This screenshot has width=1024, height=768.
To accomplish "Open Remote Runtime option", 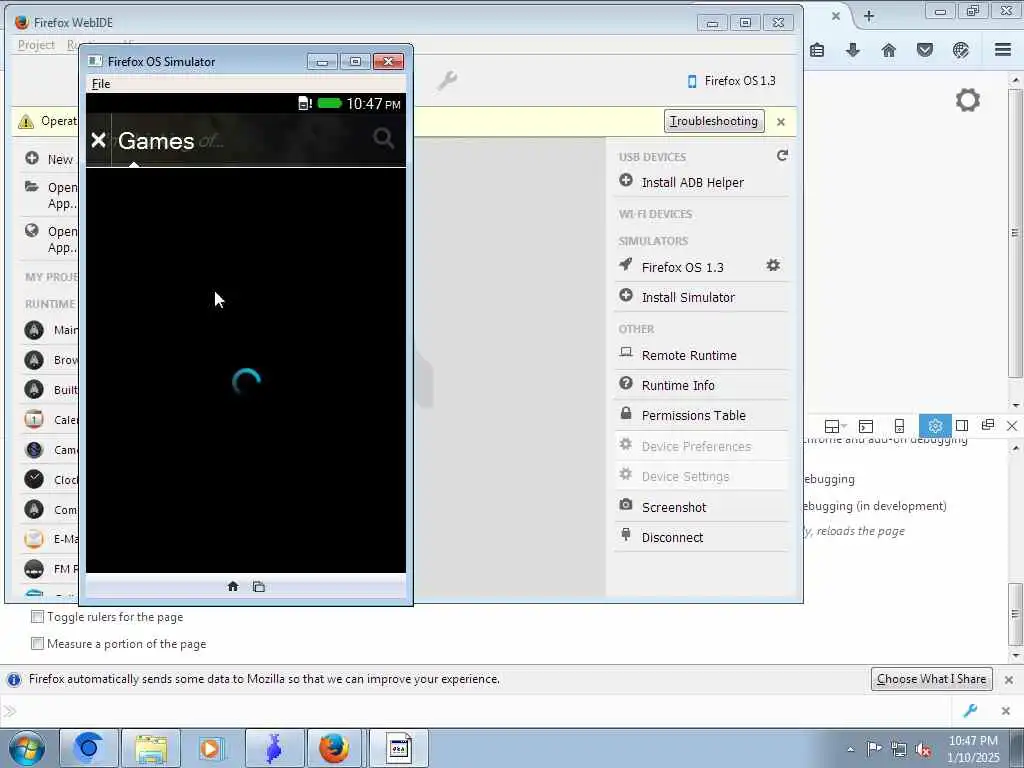I will click(x=701, y=355).
